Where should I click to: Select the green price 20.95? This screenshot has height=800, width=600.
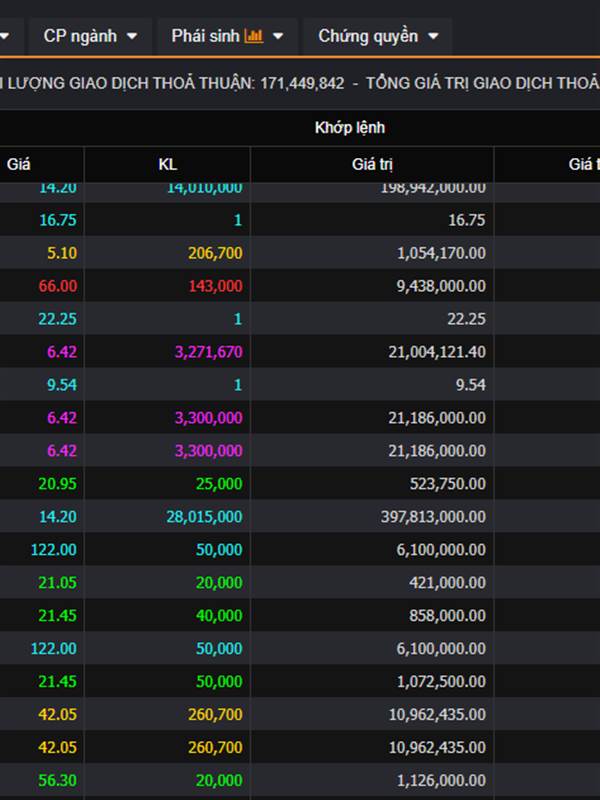pyautogui.click(x=58, y=484)
